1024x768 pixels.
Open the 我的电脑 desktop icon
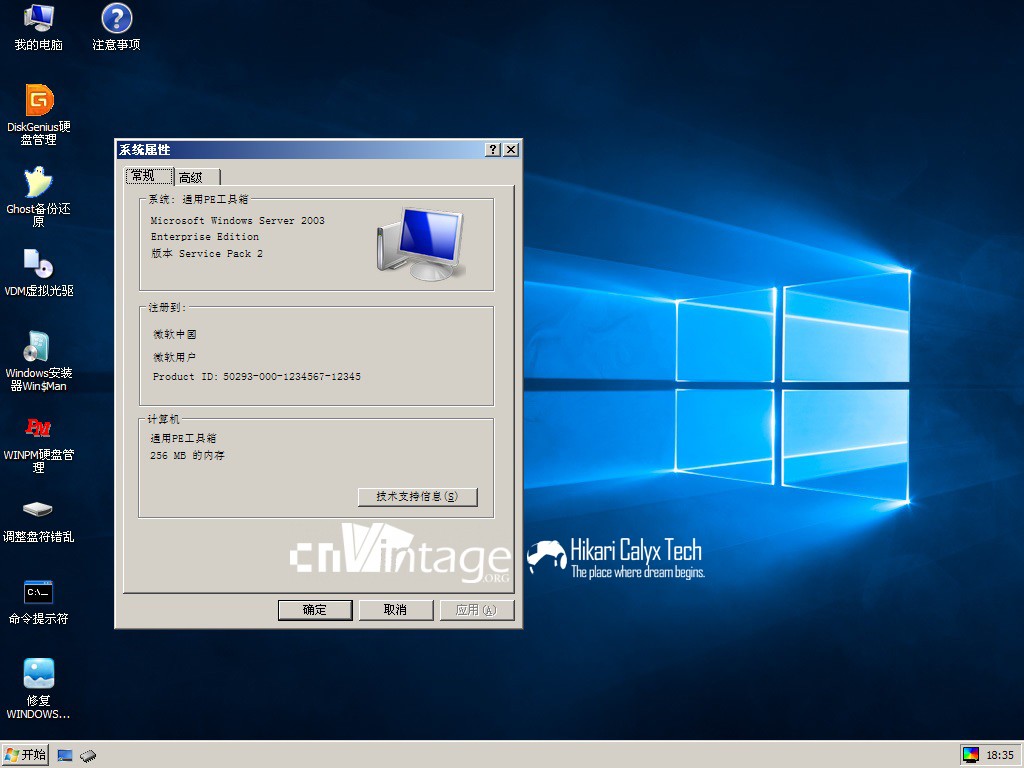click(38, 26)
